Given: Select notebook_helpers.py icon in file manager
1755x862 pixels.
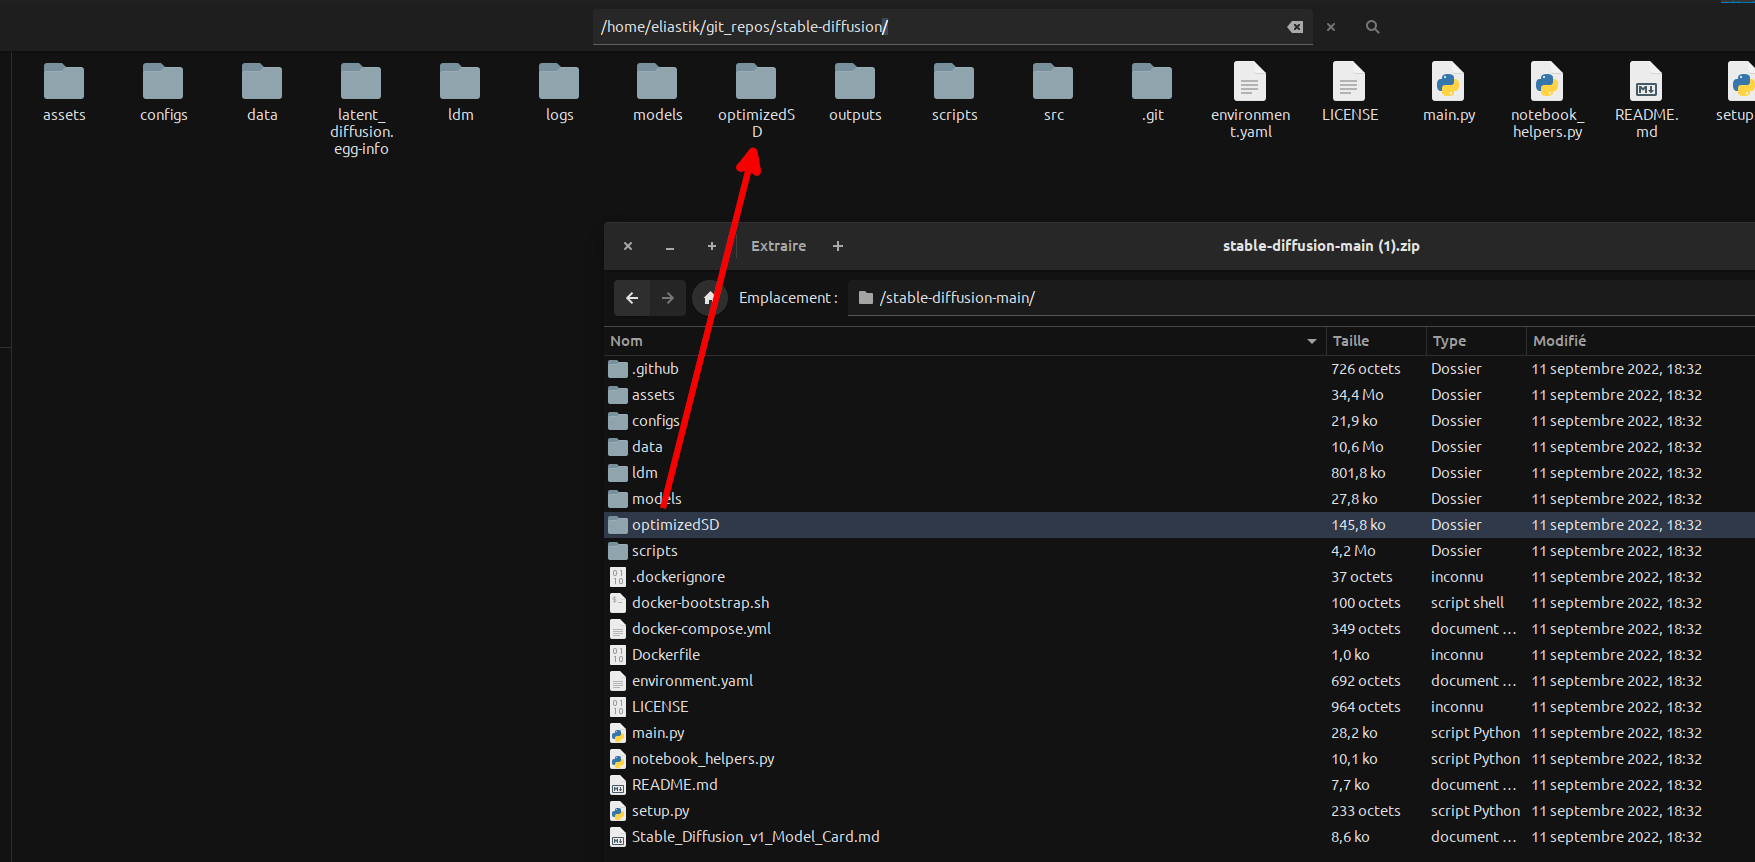Looking at the screenshot, I should [1547, 82].
